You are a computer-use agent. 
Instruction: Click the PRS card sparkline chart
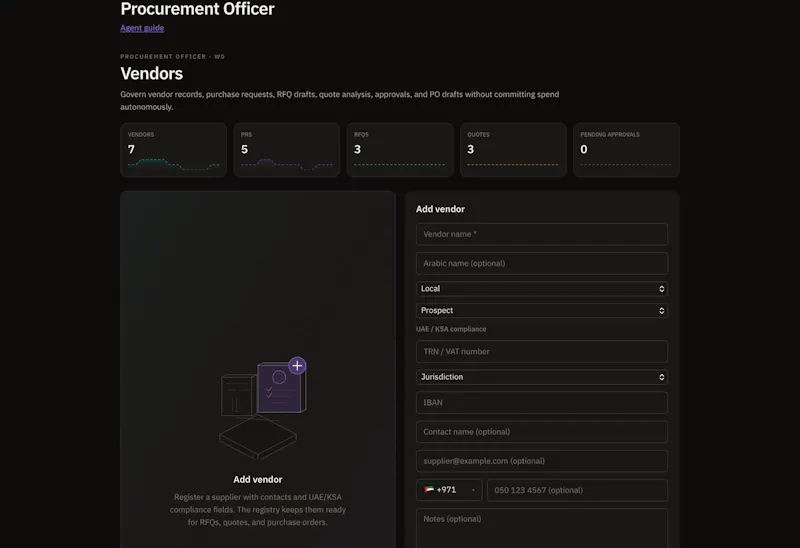click(287, 164)
